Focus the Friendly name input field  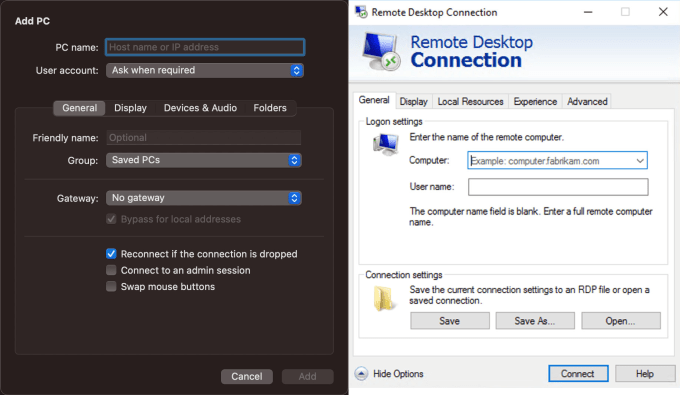[204, 138]
